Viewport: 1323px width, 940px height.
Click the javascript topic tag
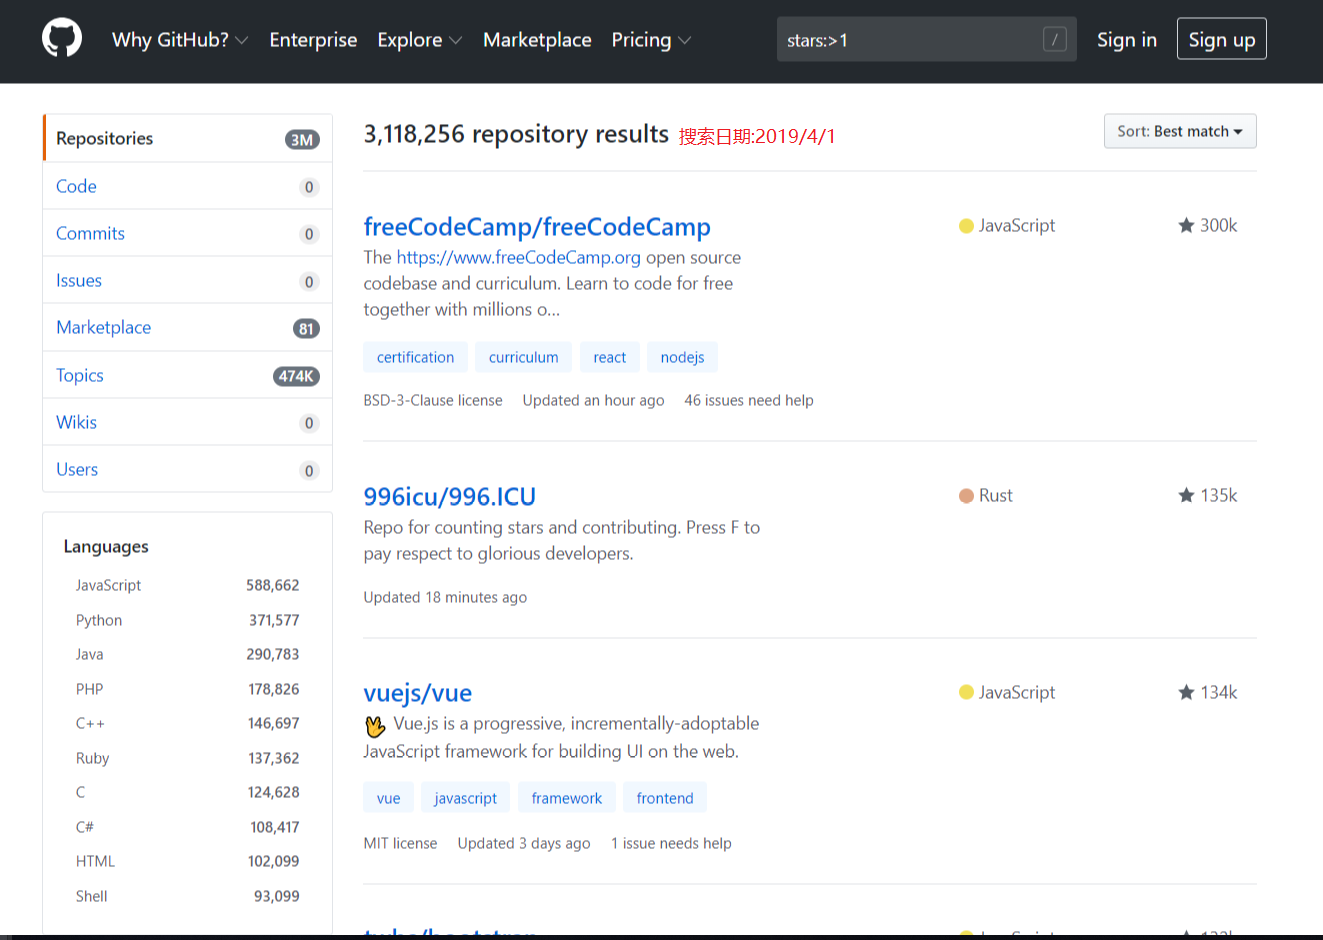pos(465,798)
